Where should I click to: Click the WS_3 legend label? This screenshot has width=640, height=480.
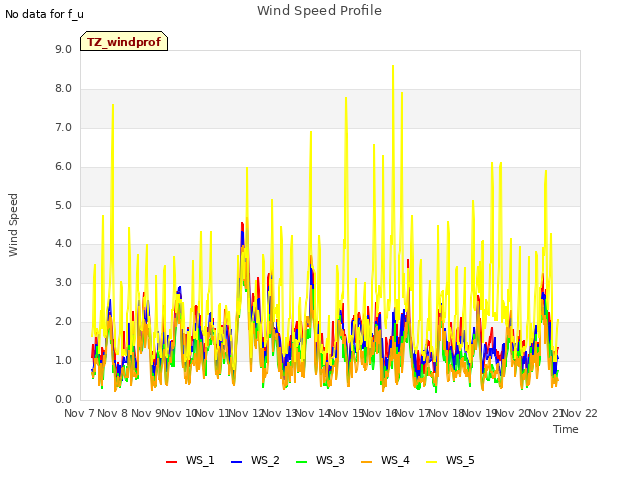pyautogui.click(x=330, y=460)
